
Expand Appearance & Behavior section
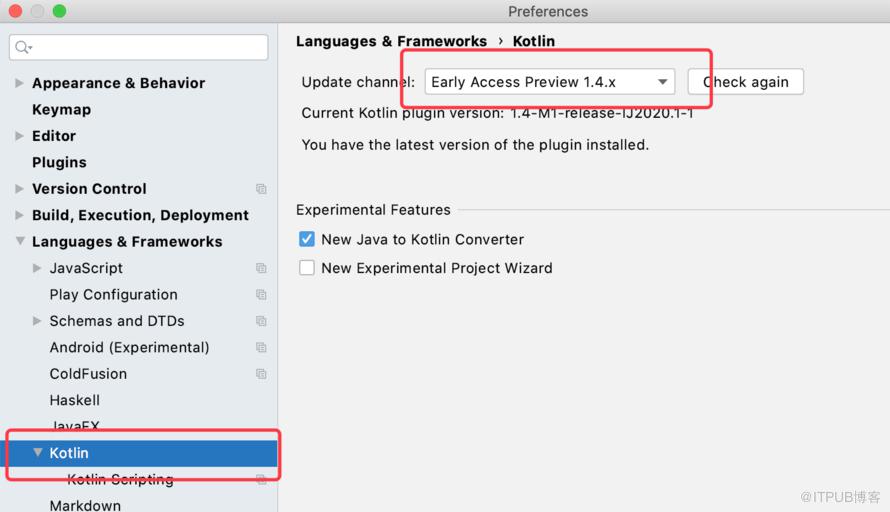(x=19, y=83)
